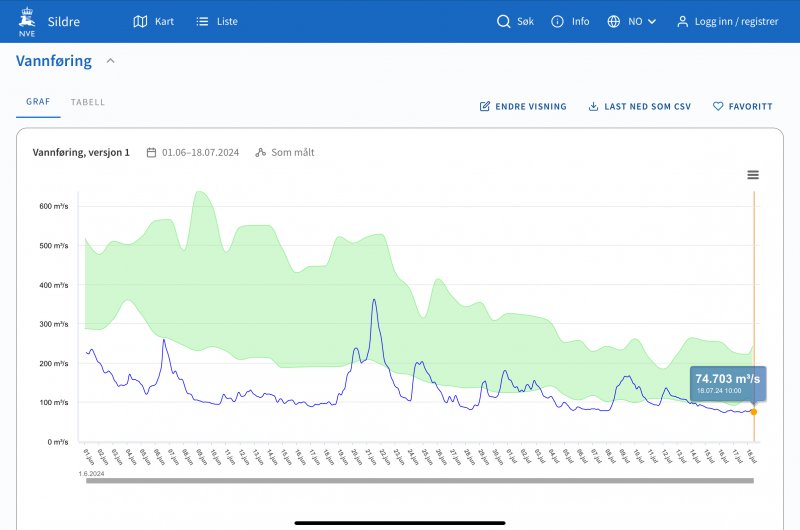Click Endre visning button
This screenshot has height=530, width=800.
coord(523,106)
